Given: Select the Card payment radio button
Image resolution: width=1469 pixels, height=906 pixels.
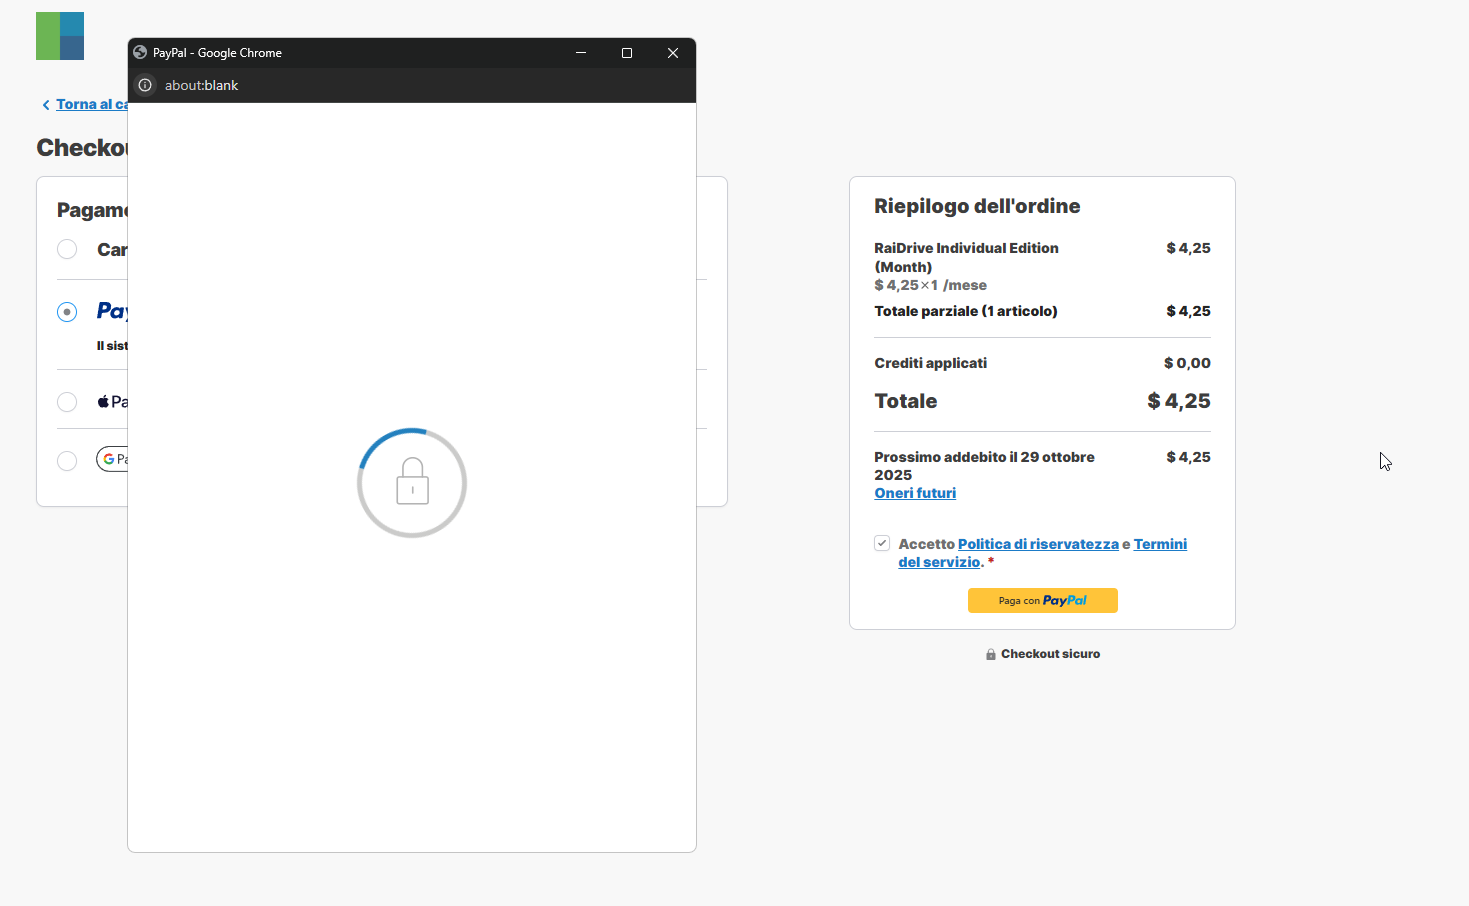Looking at the screenshot, I should pos(67,249).
